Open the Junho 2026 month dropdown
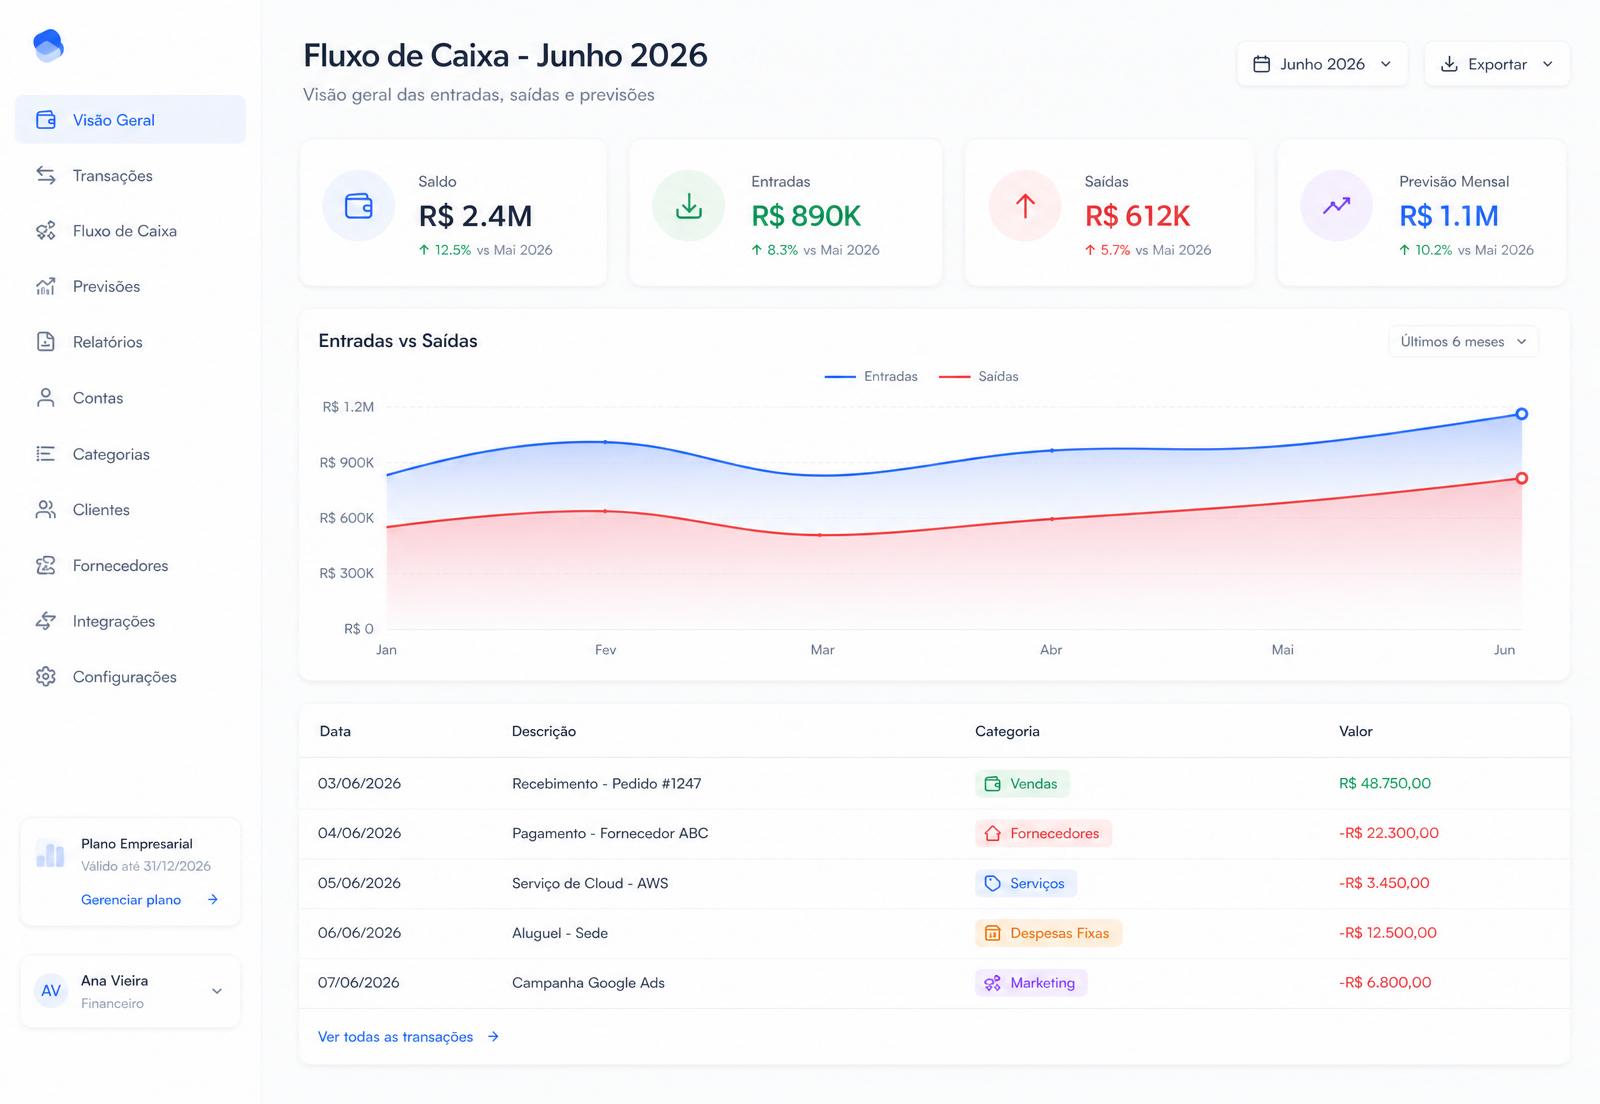This screenshot has height=1104, width=1600. click(1322, 64)
